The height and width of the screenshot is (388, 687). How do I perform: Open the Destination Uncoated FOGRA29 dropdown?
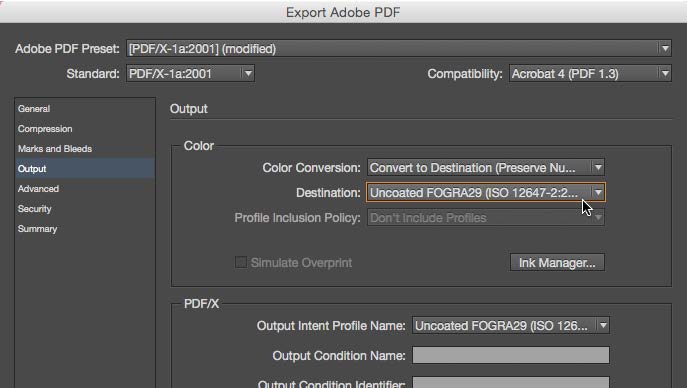pyautogui.click(x=486, y=193)
